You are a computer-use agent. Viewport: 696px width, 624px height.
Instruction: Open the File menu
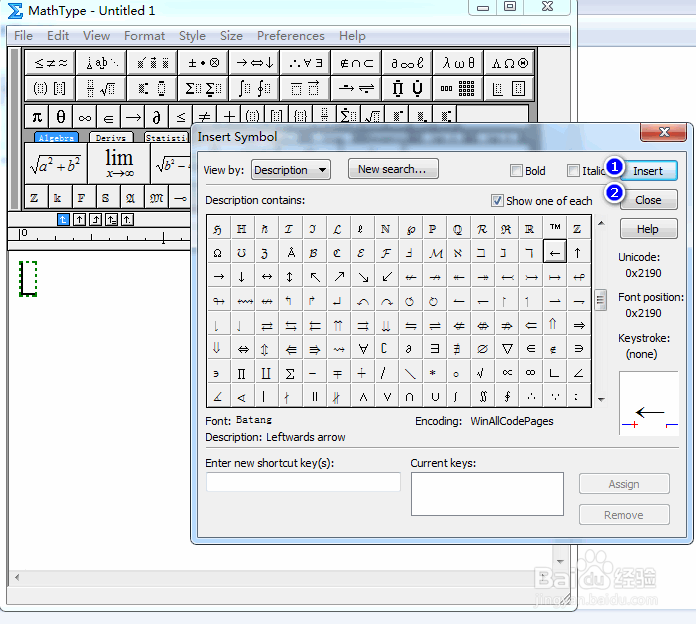23,36
